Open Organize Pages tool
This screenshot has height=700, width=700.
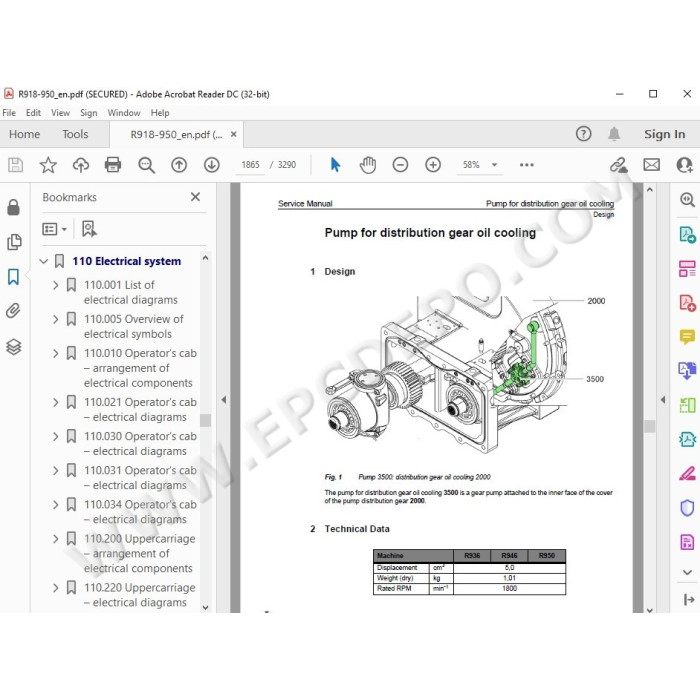click(x=687, y=269)
